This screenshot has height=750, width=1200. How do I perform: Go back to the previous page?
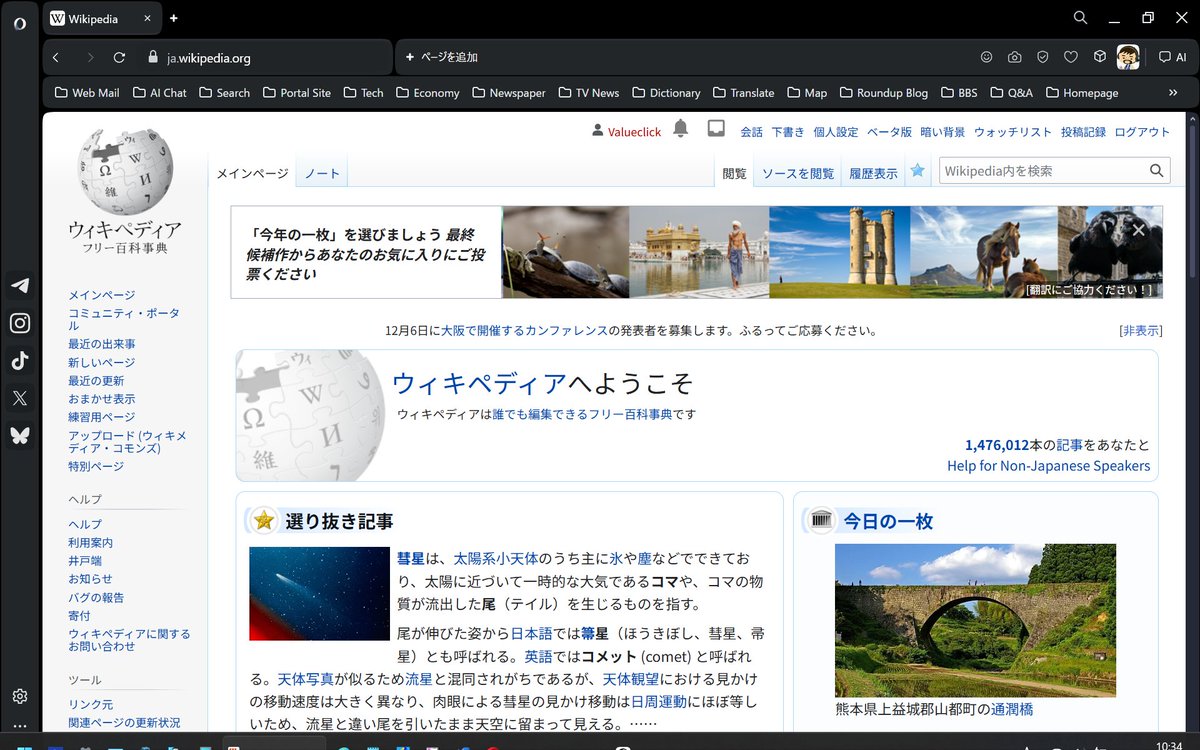coord(56,57)
